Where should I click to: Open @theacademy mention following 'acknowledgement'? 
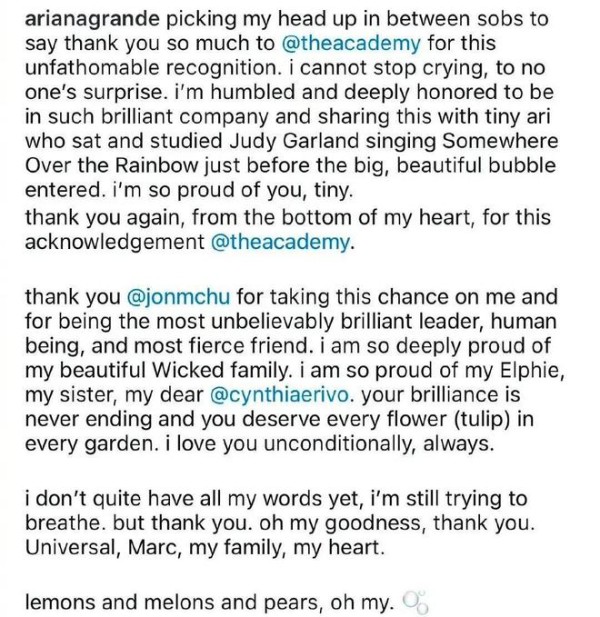pyautogui.click(x=280, y=242)
